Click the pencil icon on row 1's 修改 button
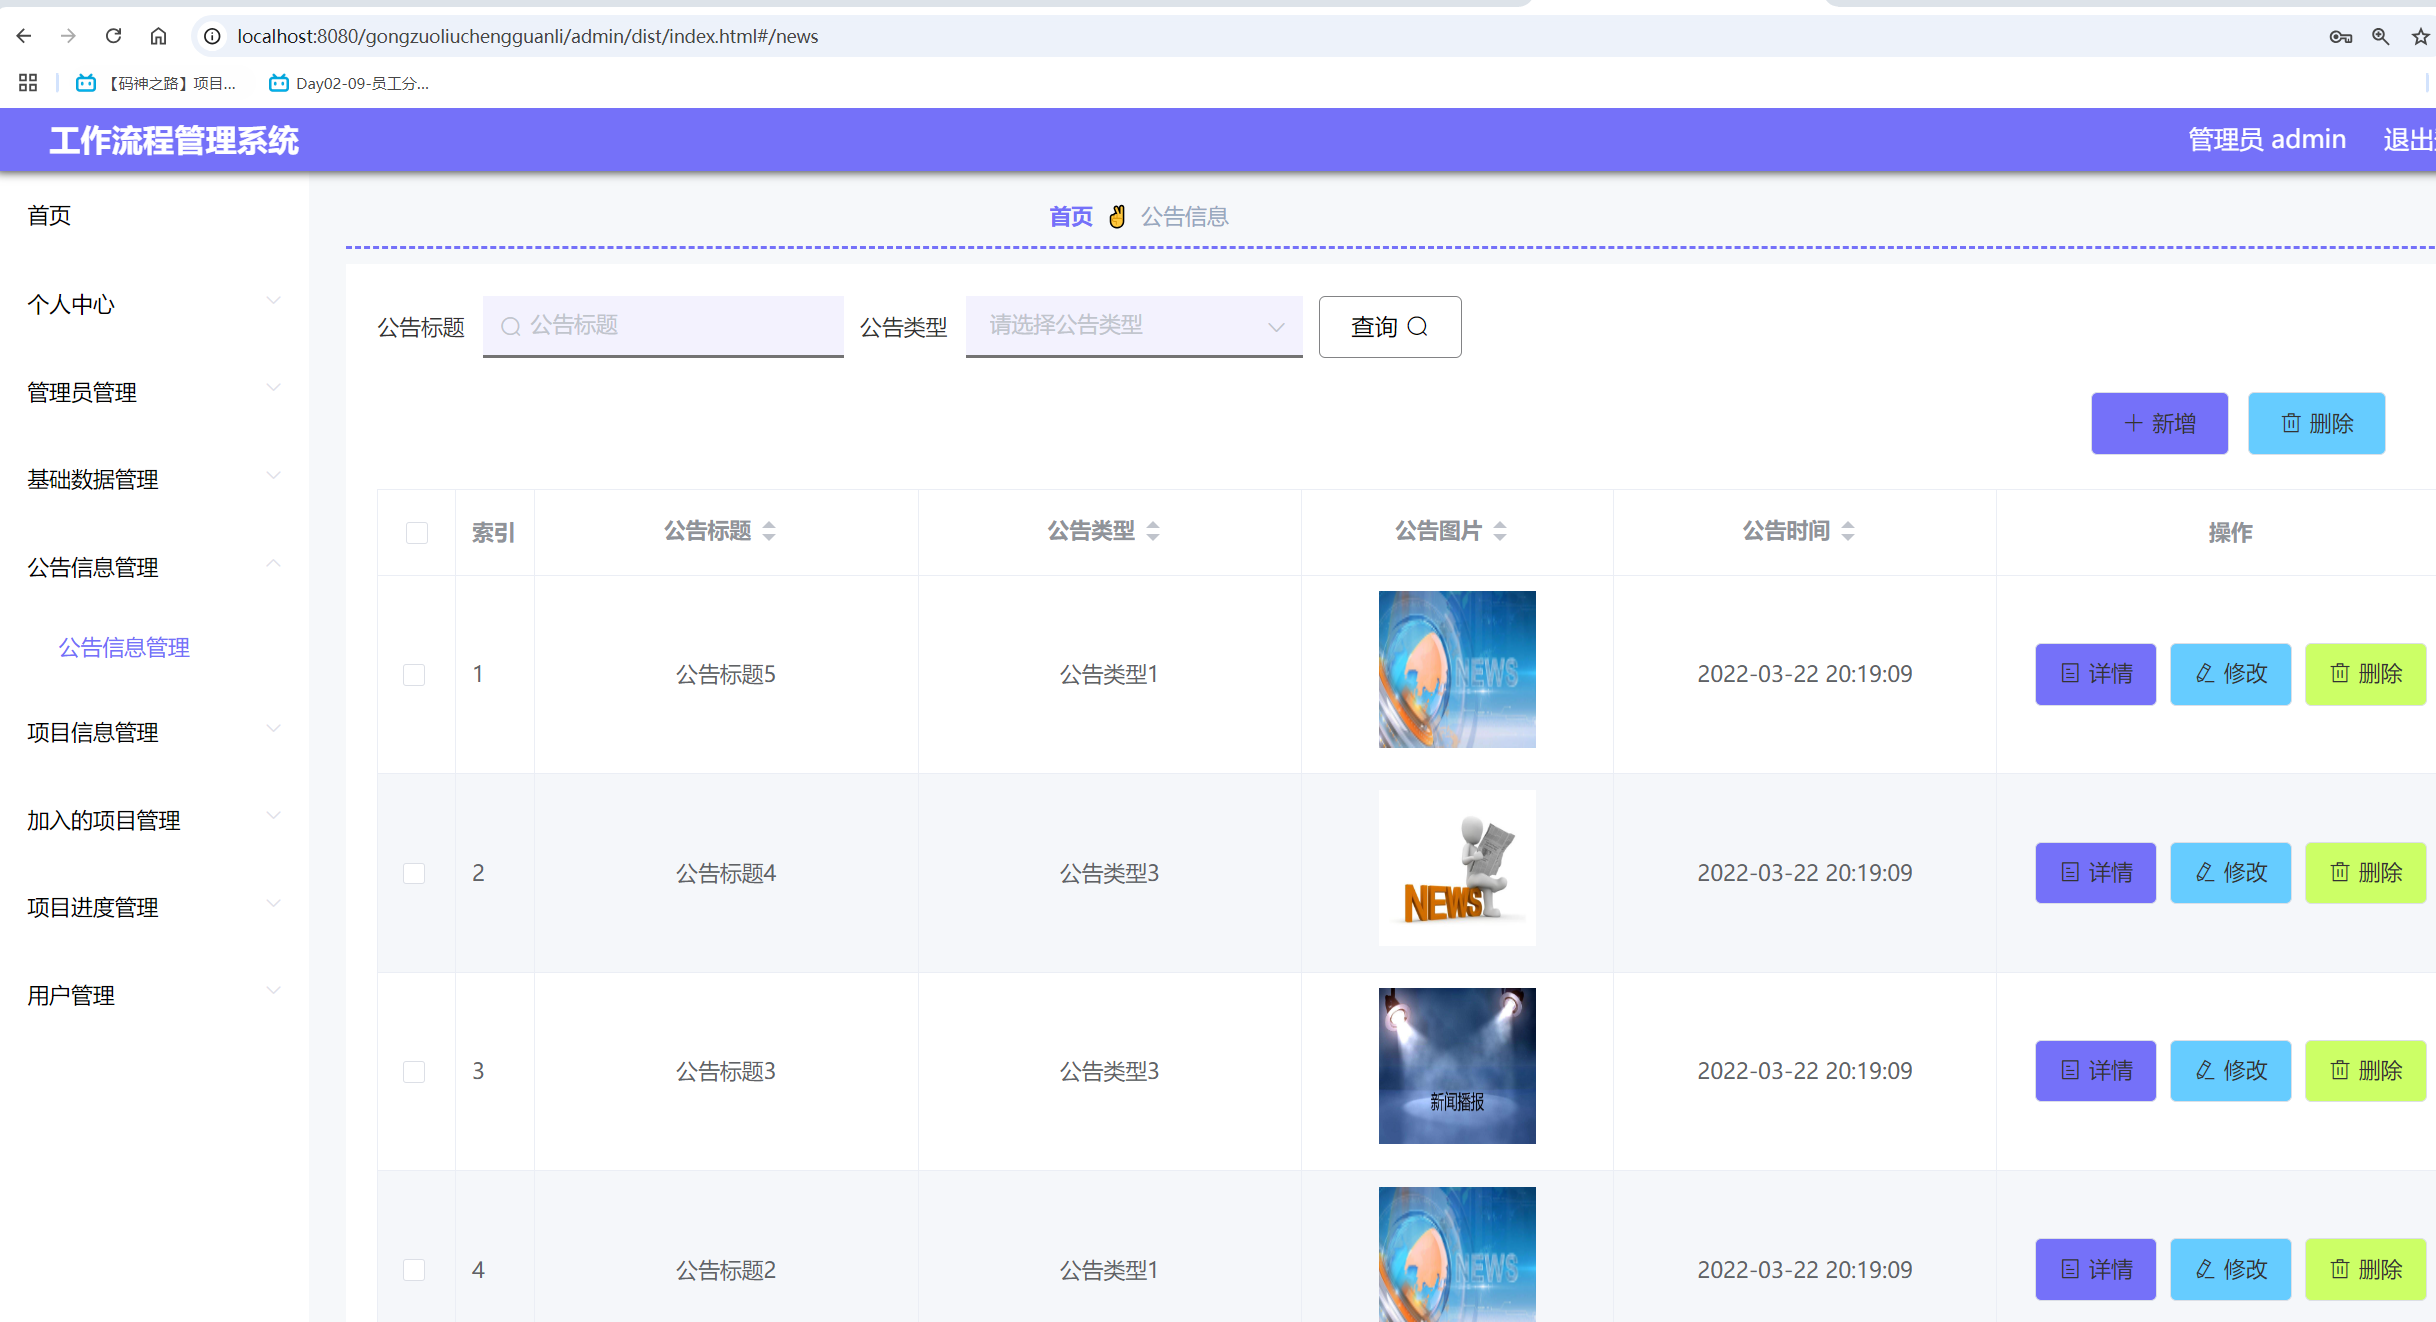The width and height of the screenshot is (2436, 1322). [2203, 674]
